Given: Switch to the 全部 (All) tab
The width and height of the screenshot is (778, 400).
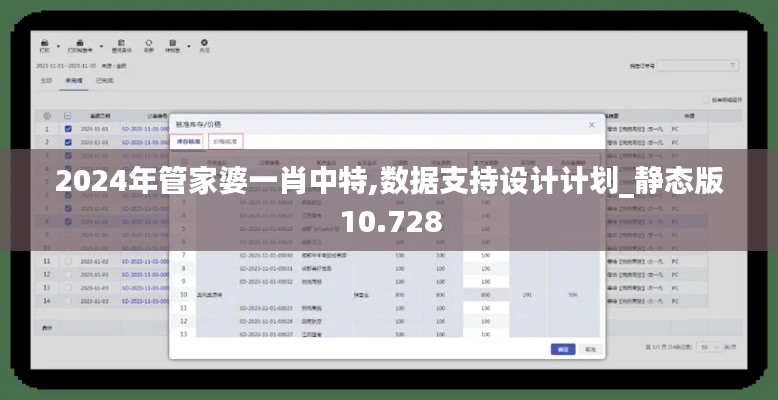Looking at the screenshot, I should coord(46,80).
